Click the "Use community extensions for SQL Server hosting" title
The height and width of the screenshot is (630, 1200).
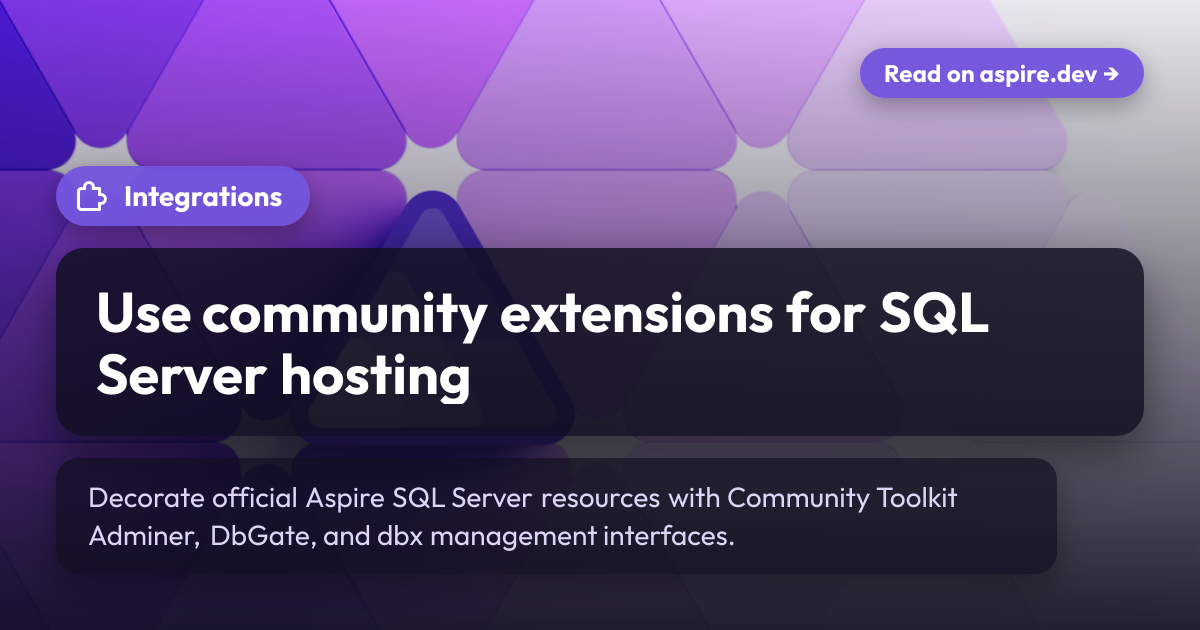coord(541,346)
